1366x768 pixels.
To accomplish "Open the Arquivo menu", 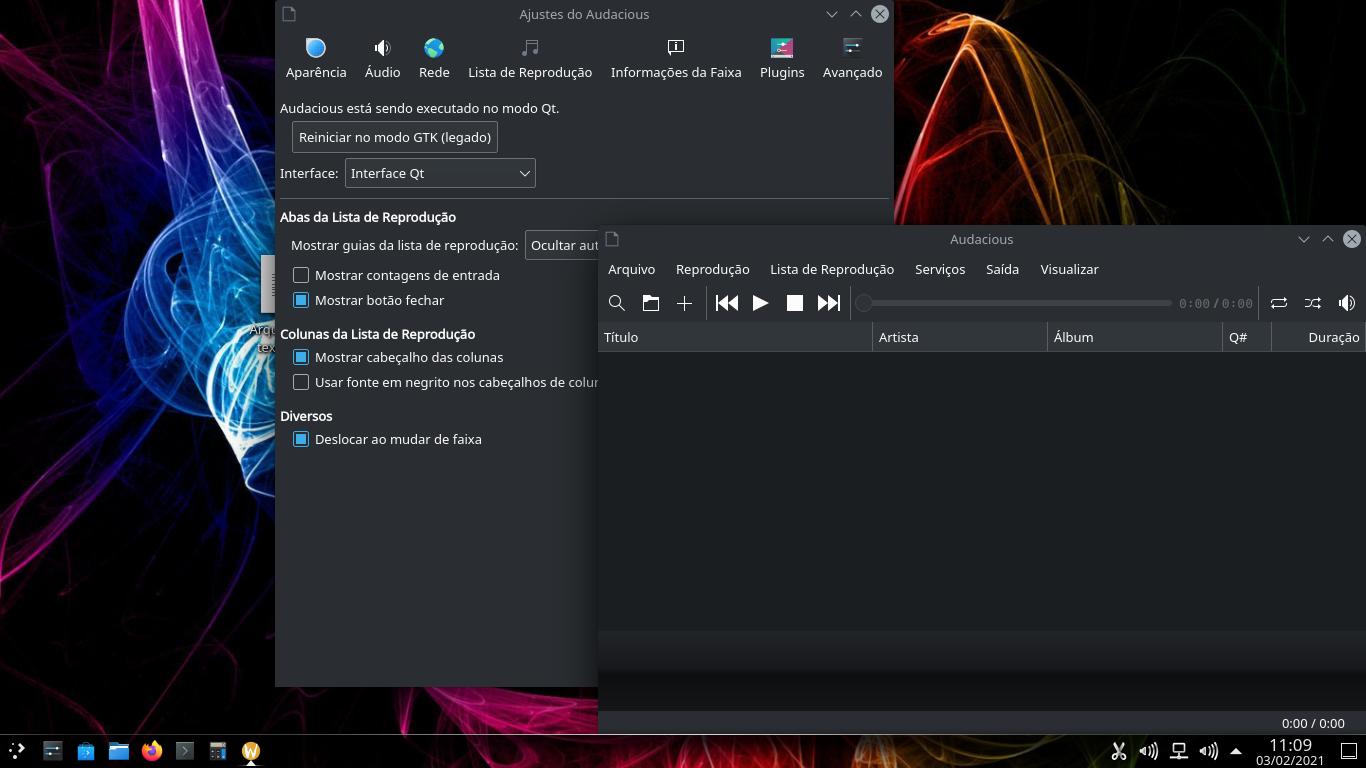I will (x=632, y=269).
